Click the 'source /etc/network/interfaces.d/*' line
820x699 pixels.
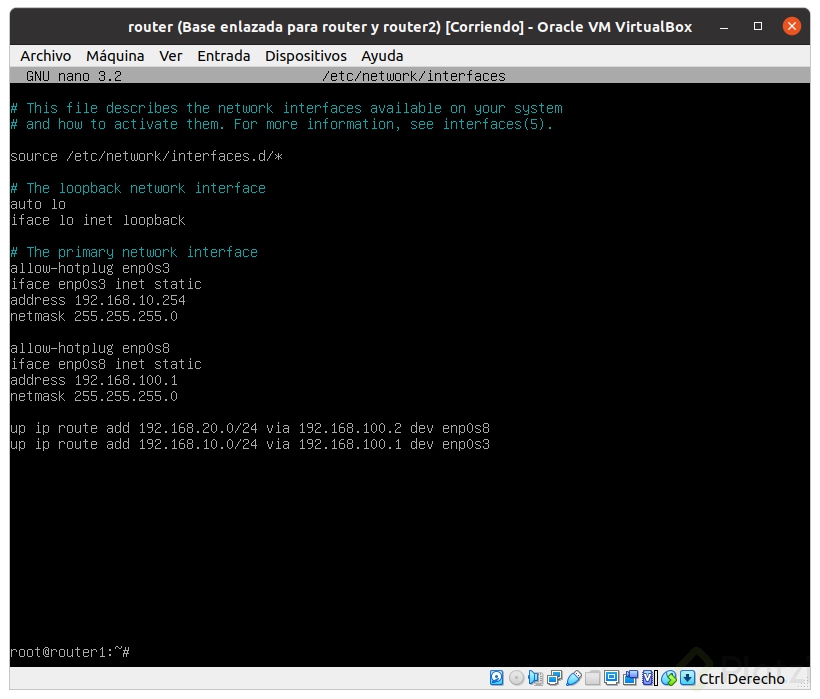146,156
